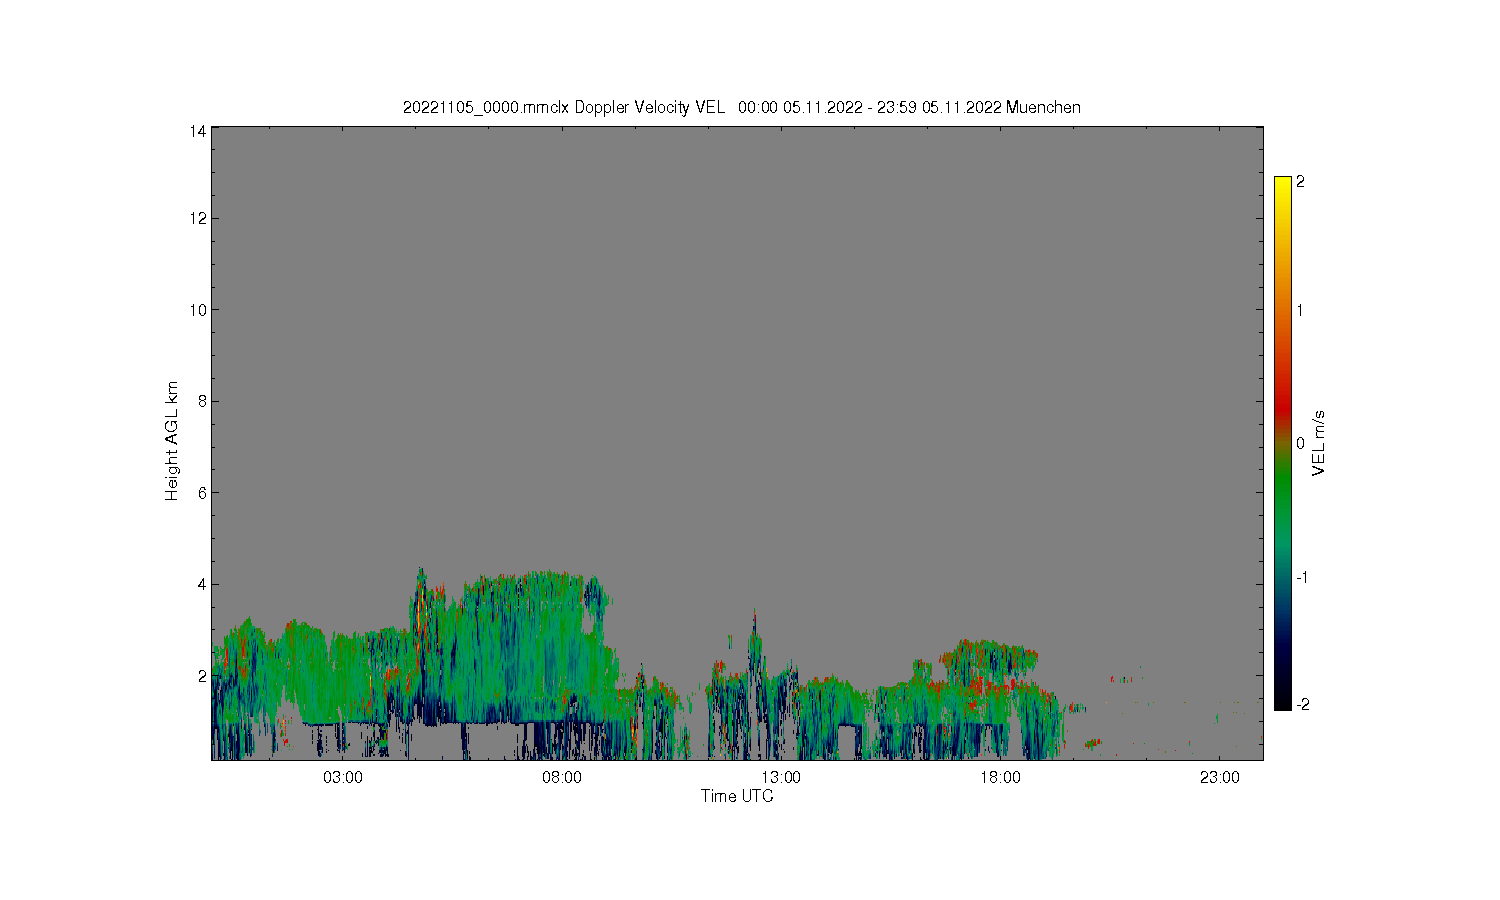This screenshot has width=1500, height=900.
Task: Click the elevated cloud layer near 17:30
Action: click(988, 658)
